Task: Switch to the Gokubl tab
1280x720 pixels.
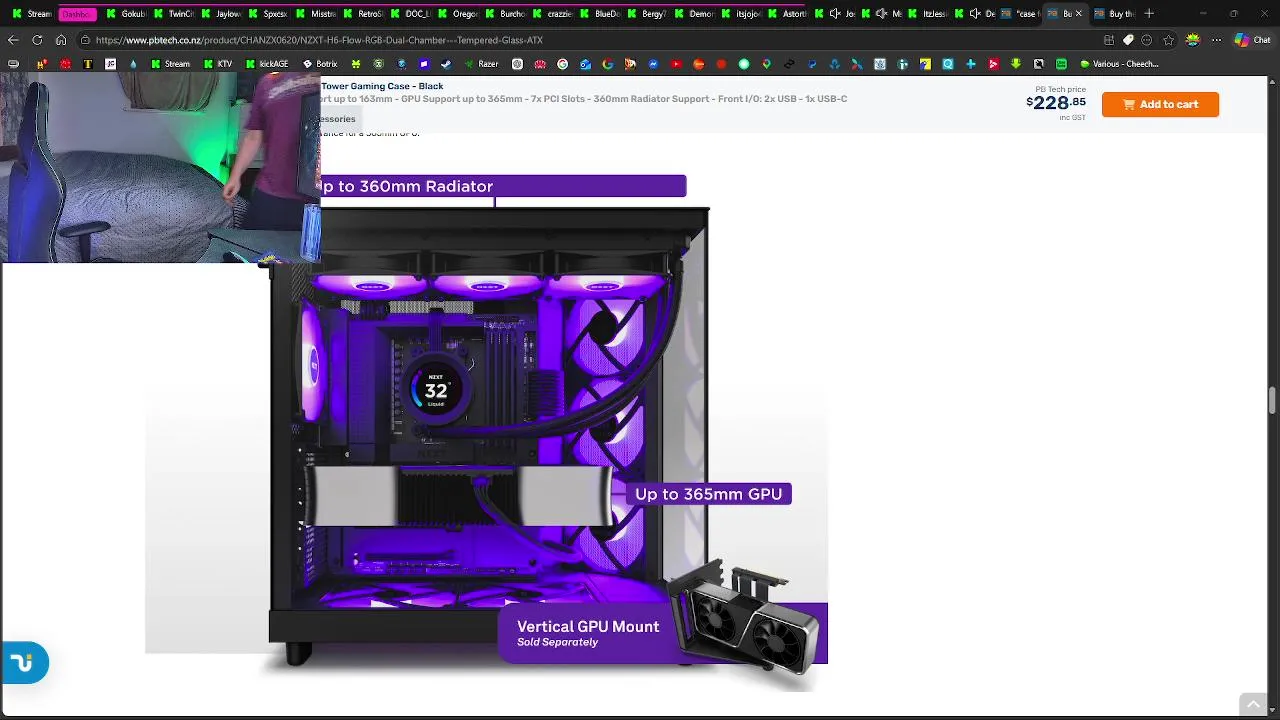Action: point(126,14)
